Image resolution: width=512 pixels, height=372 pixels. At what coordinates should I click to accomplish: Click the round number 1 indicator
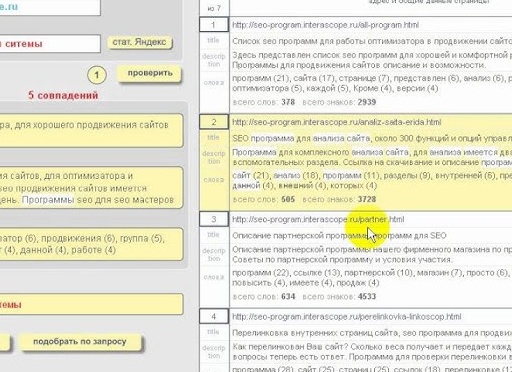(97, 75)
